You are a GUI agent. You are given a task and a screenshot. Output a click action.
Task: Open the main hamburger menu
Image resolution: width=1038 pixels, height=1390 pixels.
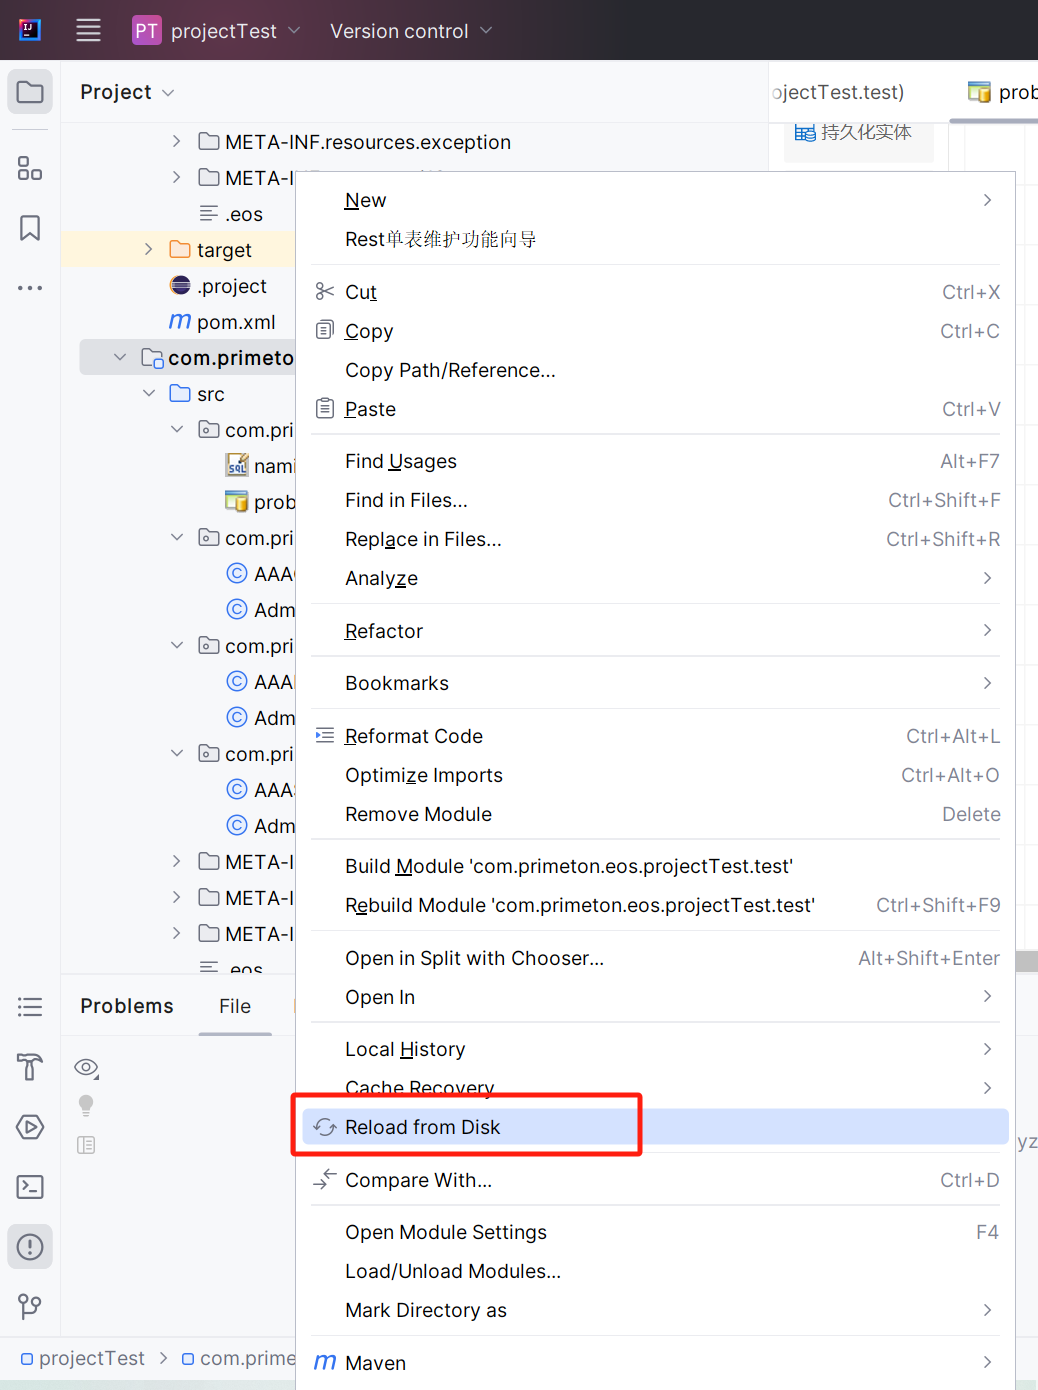[88, 30]
